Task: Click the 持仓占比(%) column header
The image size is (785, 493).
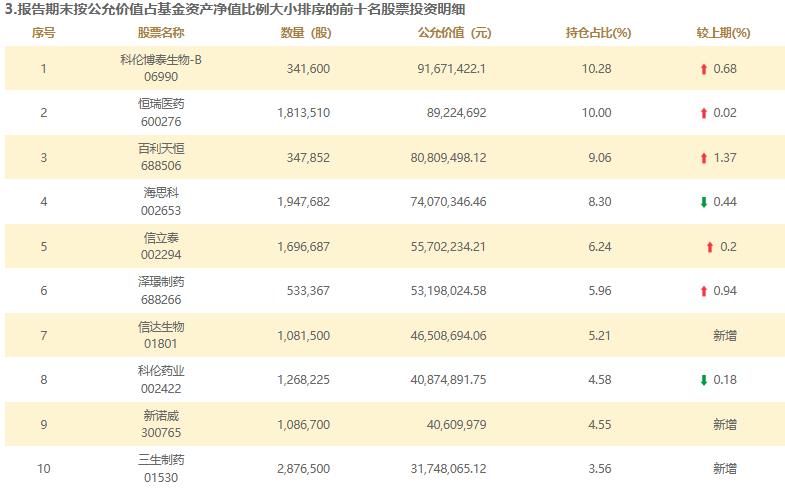Action: (x=597, y=33)
